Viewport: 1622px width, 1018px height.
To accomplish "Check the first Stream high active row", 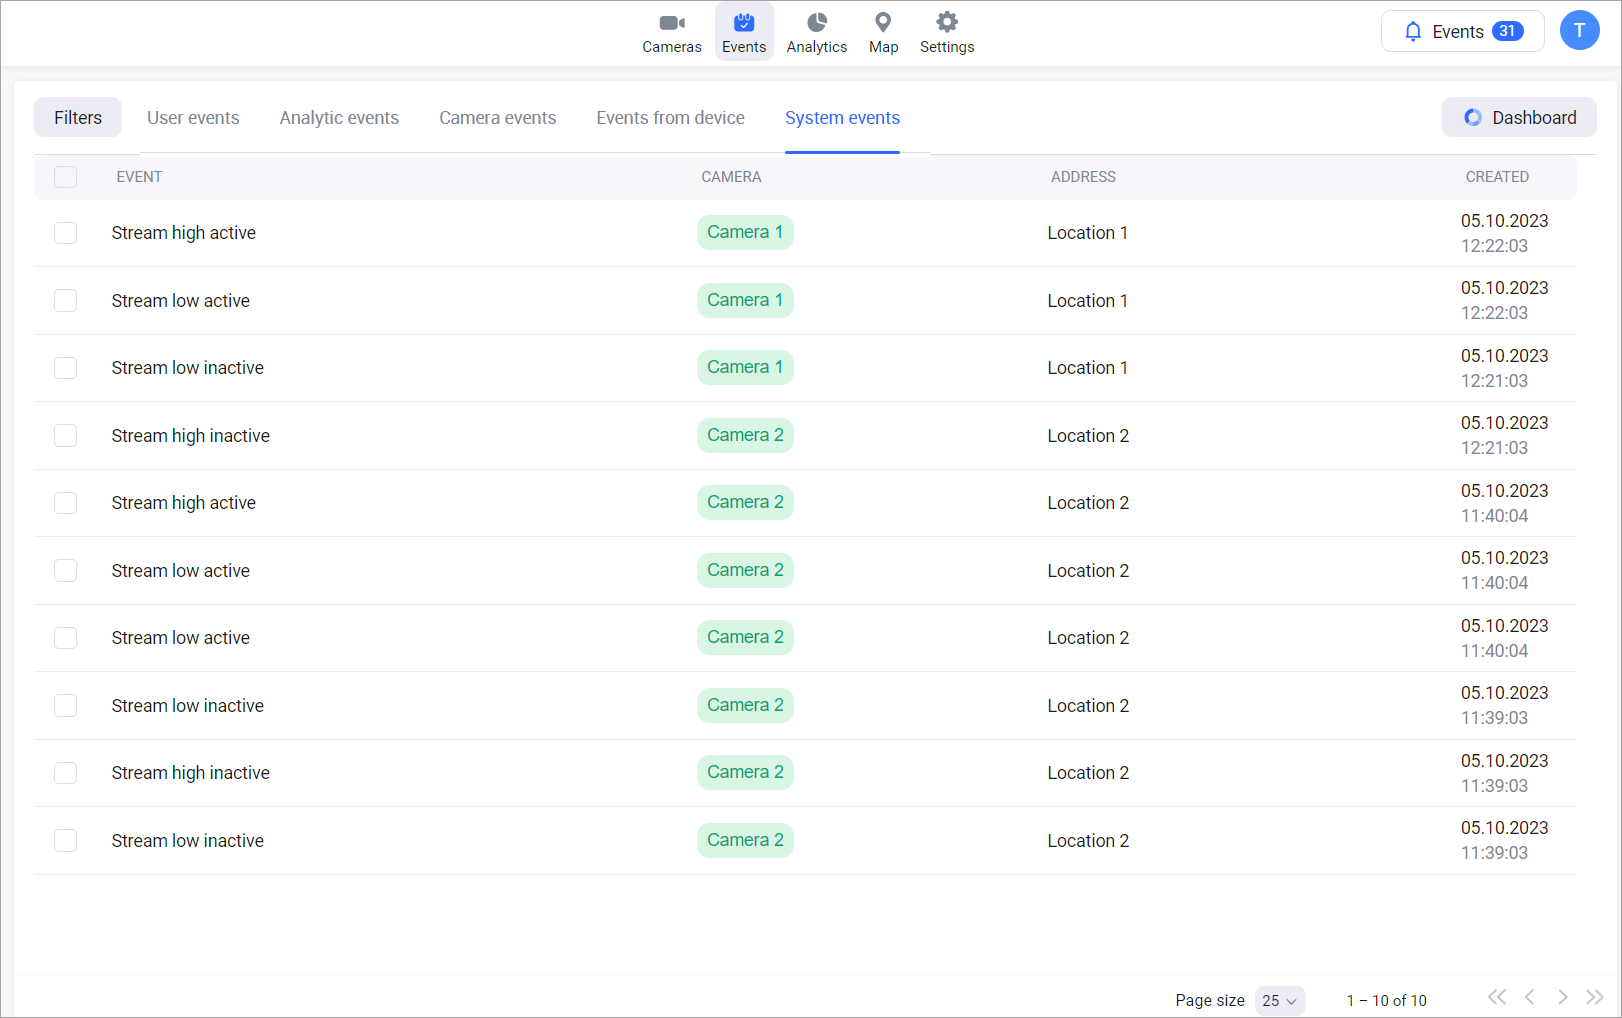I will (x=66, y=233).
